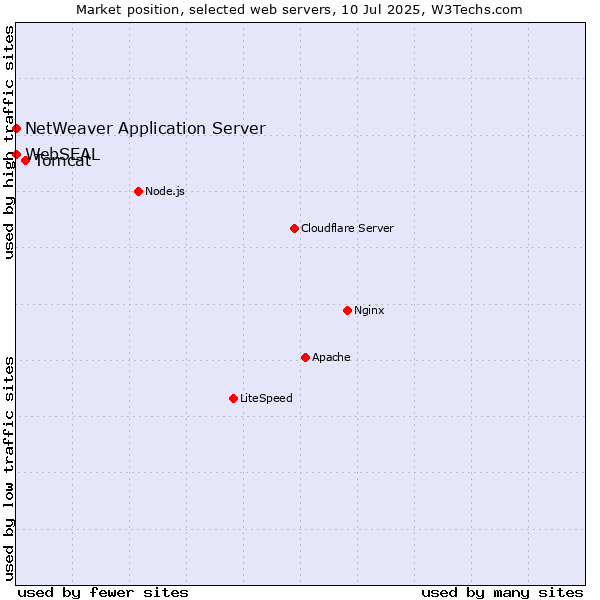
Task: Click the red Nginx data point
Action: coord(348,310)
